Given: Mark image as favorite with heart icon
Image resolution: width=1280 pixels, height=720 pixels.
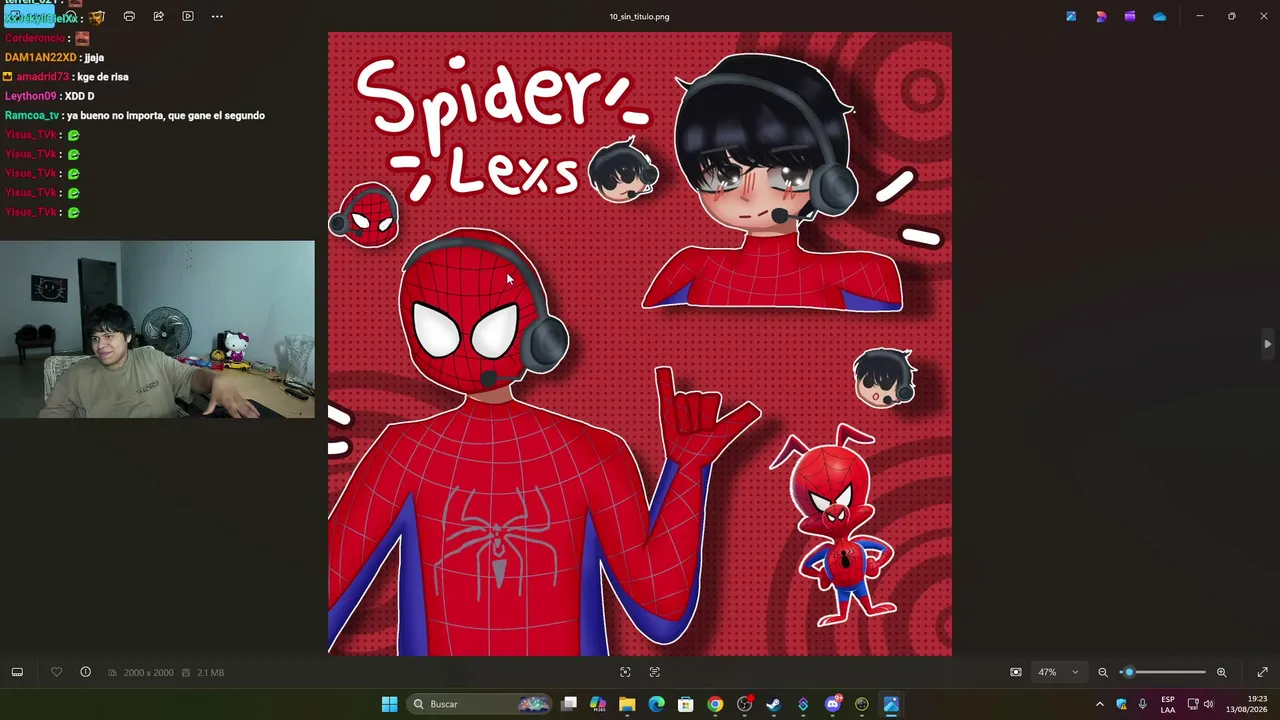Looking at the screenshot, I should click(x=56, y=672).
